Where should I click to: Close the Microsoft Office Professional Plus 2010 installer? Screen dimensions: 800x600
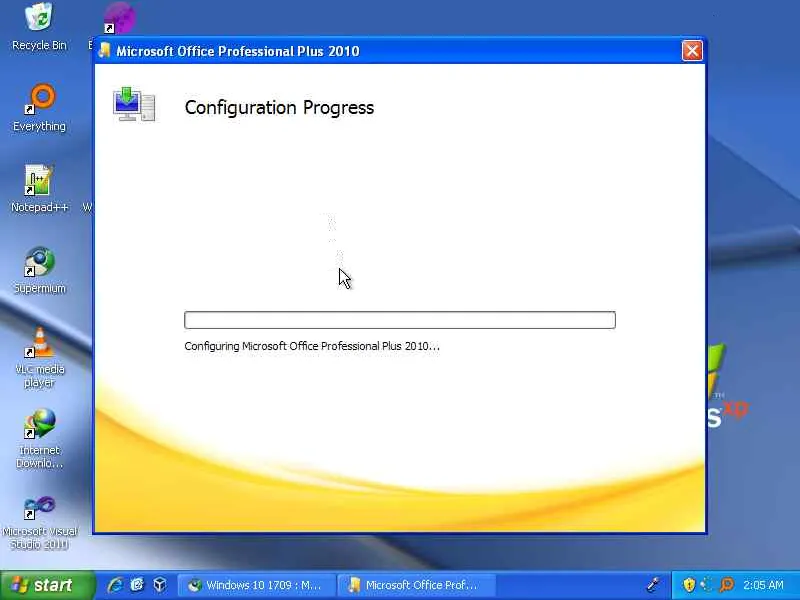pyautogui.click(x=692, y=51)
